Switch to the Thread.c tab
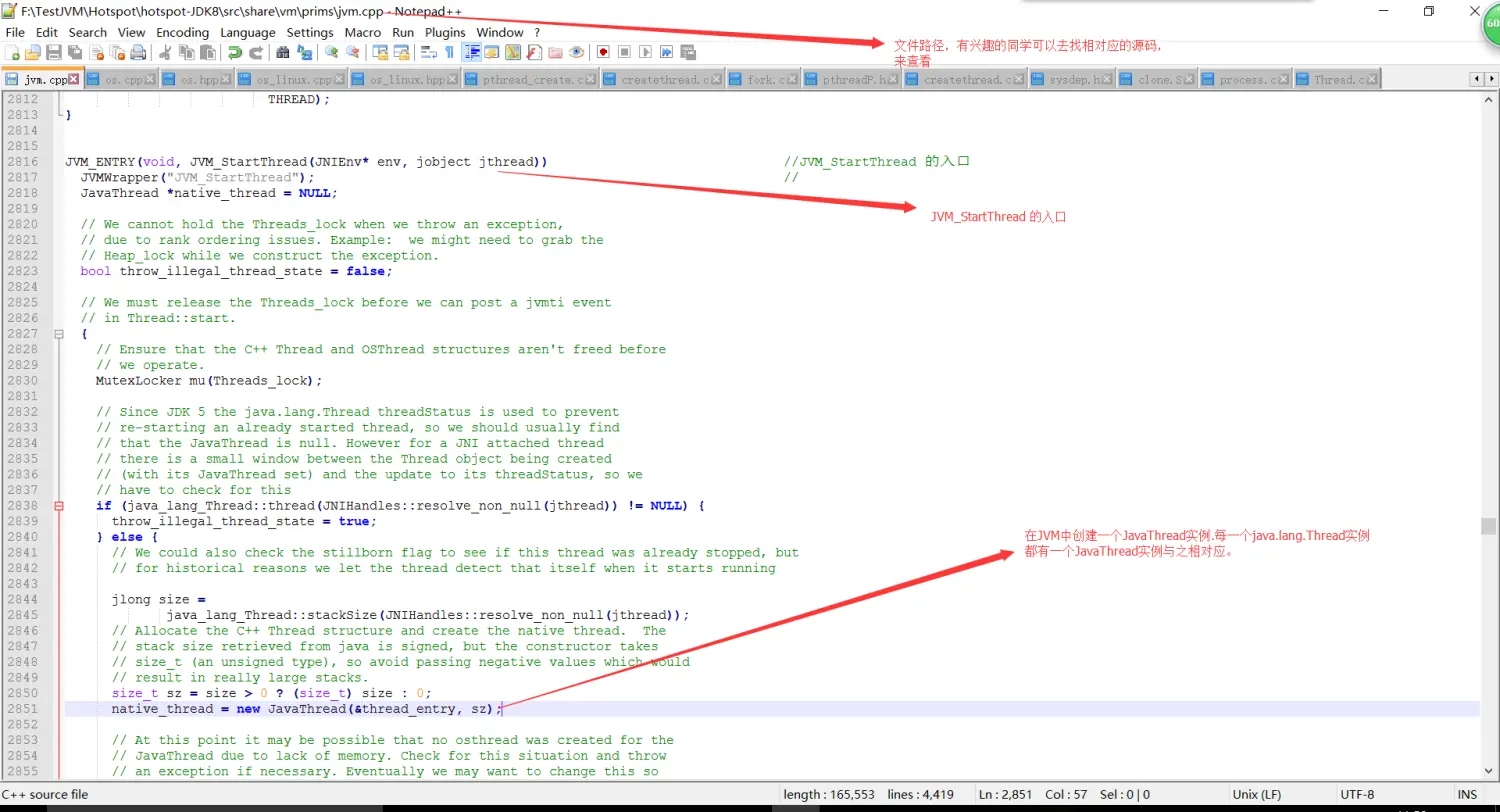Image resolution: width=1500 pixels, height=812 pixels. click(1335, 79)
